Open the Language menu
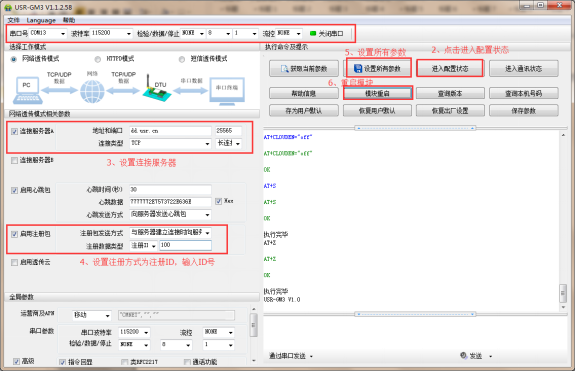576x372 pixels. point(41,20)
